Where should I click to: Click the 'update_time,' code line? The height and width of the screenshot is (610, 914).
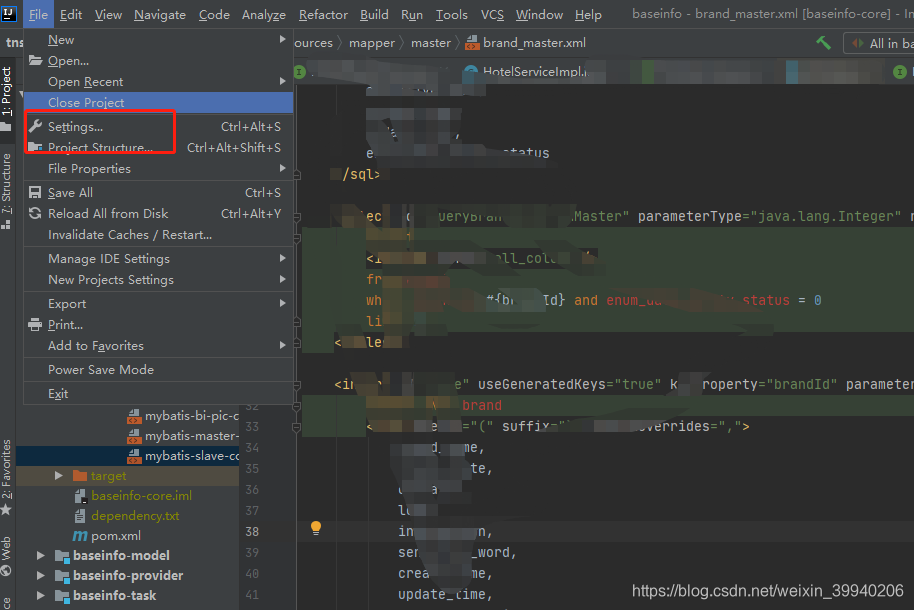tap(445, 594)
